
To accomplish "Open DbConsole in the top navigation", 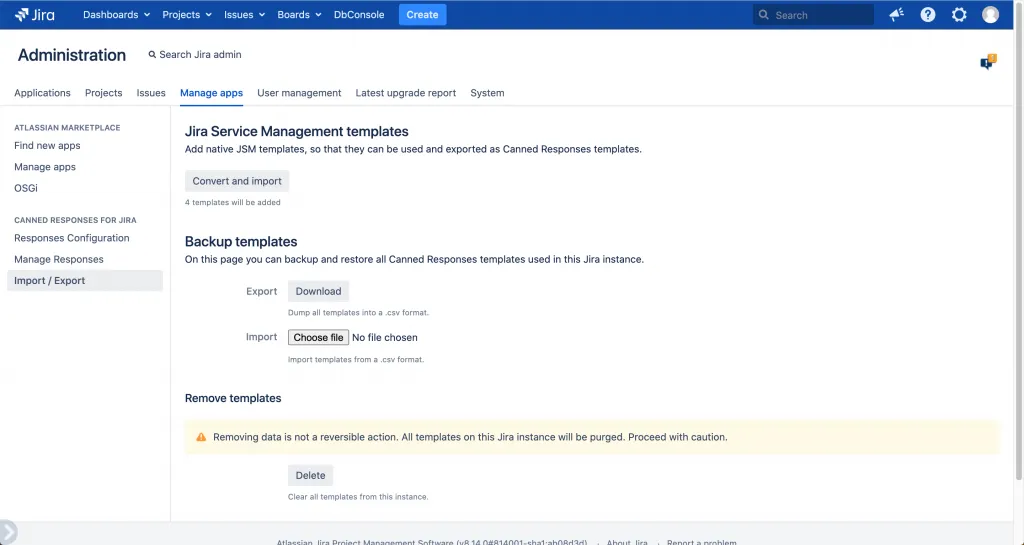I will click(x=359, y=14).
